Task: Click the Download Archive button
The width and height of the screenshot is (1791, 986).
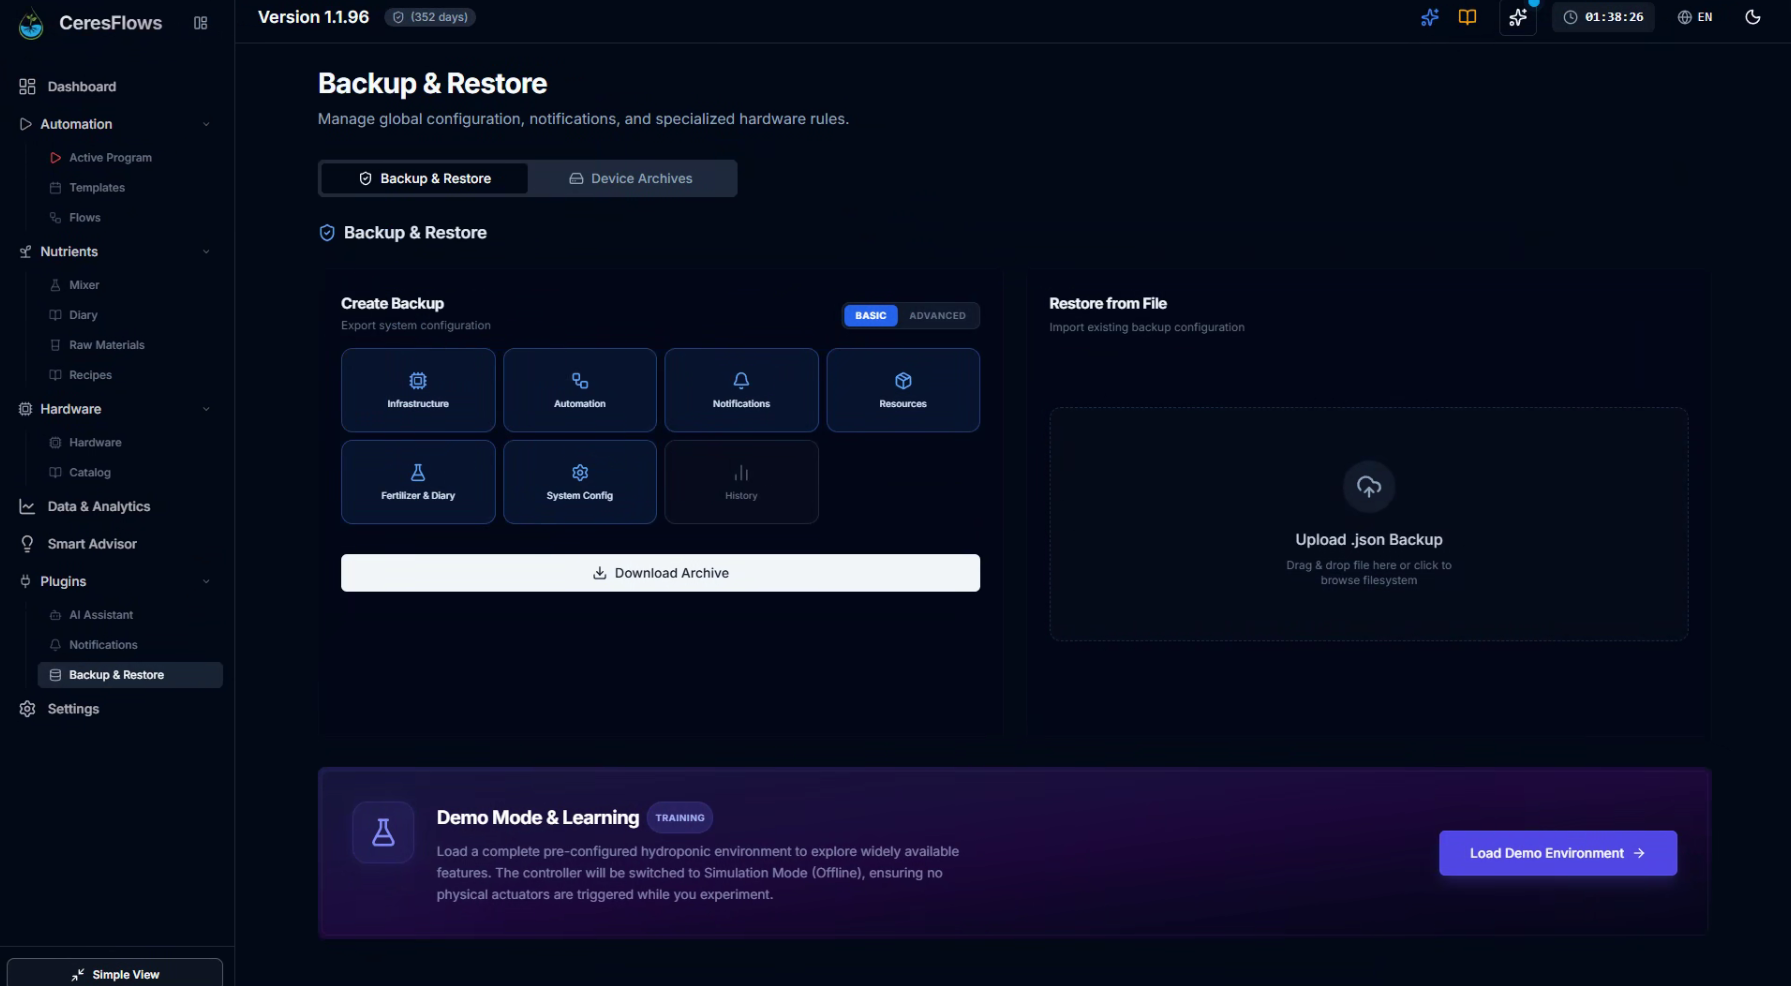Action: click(660, 573)
